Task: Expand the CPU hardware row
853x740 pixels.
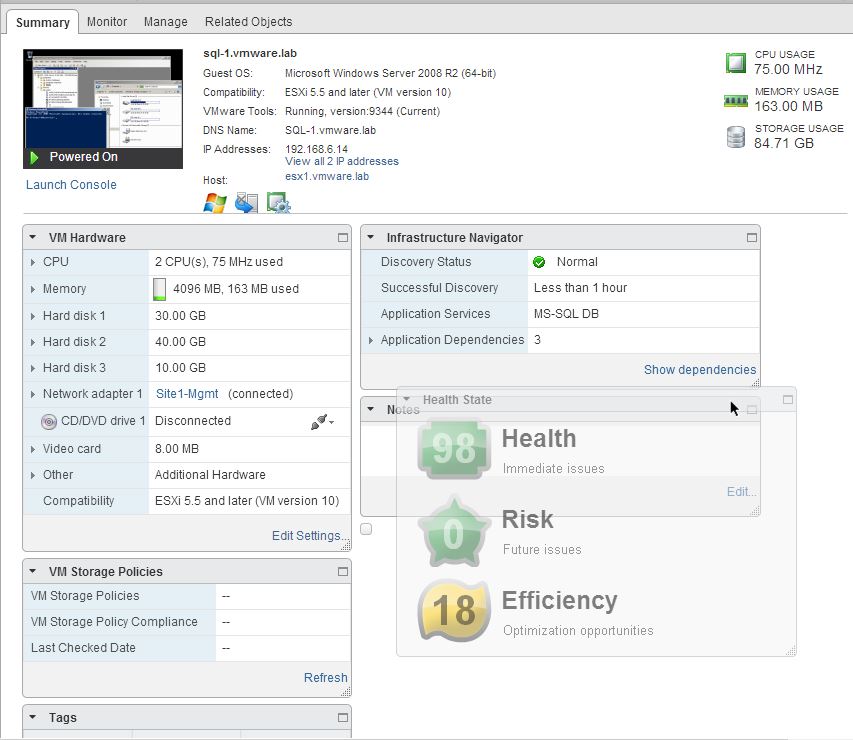Action: [33, 262]
